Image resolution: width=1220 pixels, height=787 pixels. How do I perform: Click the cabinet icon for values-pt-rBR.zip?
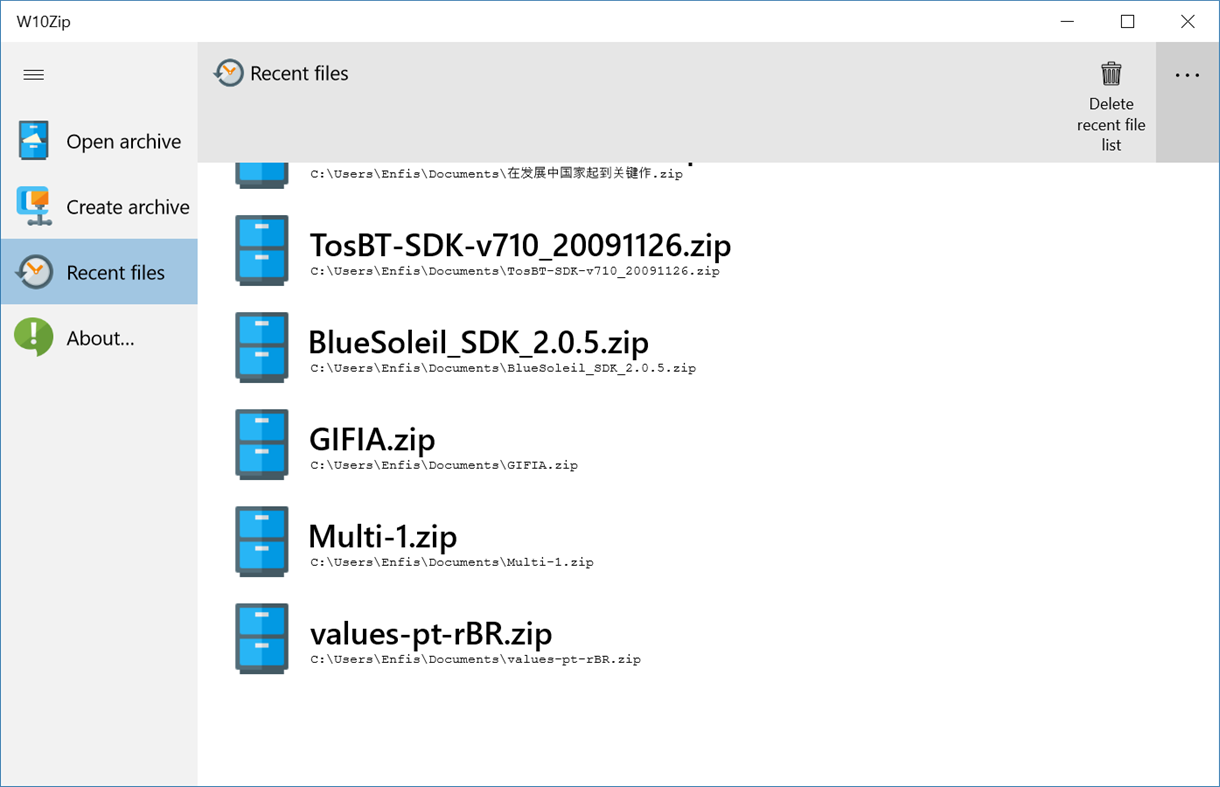[261, 638]
